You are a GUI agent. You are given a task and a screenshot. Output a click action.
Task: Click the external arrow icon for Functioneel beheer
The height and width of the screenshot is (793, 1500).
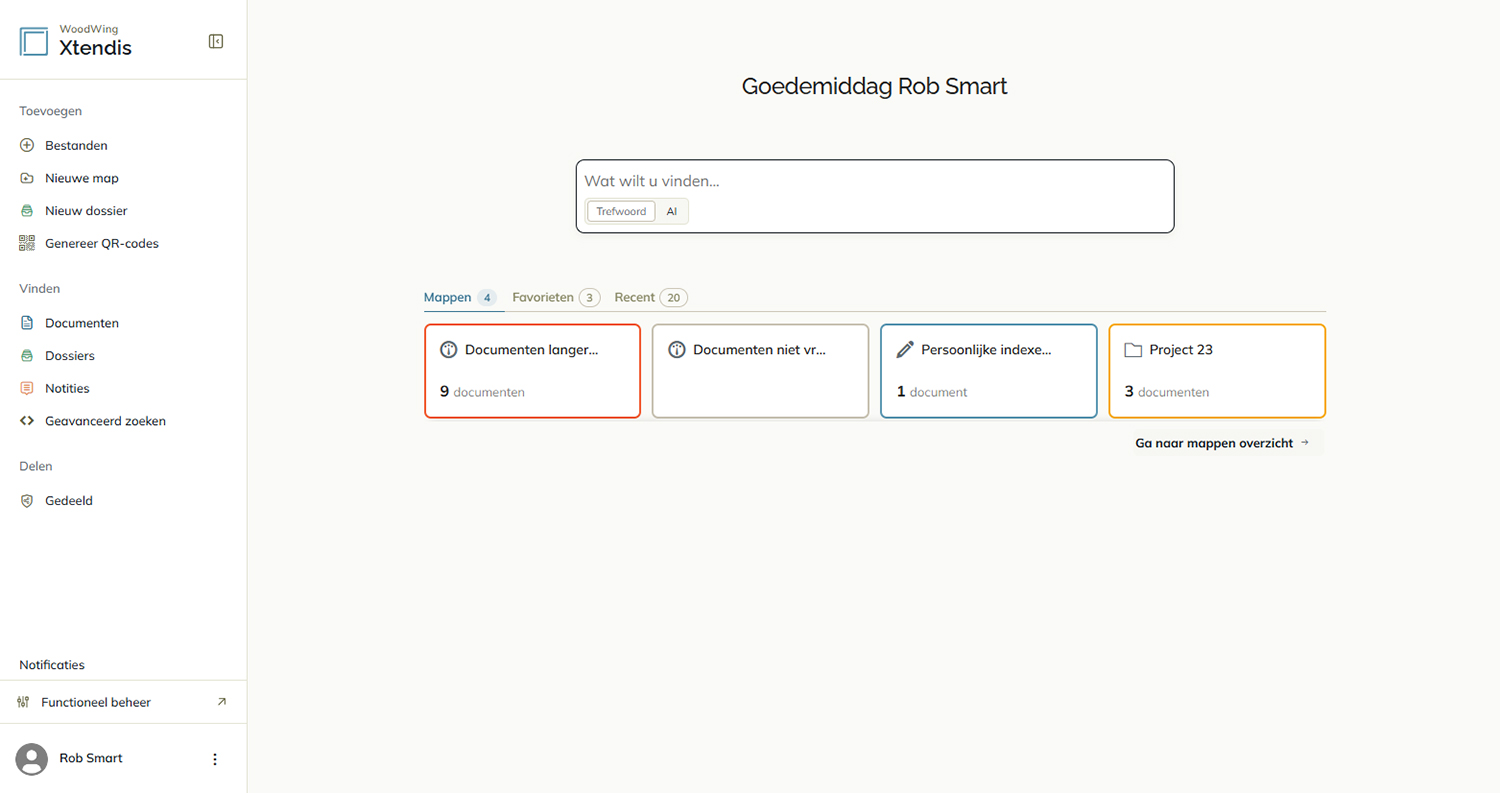pyautogui.click(x=222, y=702)
